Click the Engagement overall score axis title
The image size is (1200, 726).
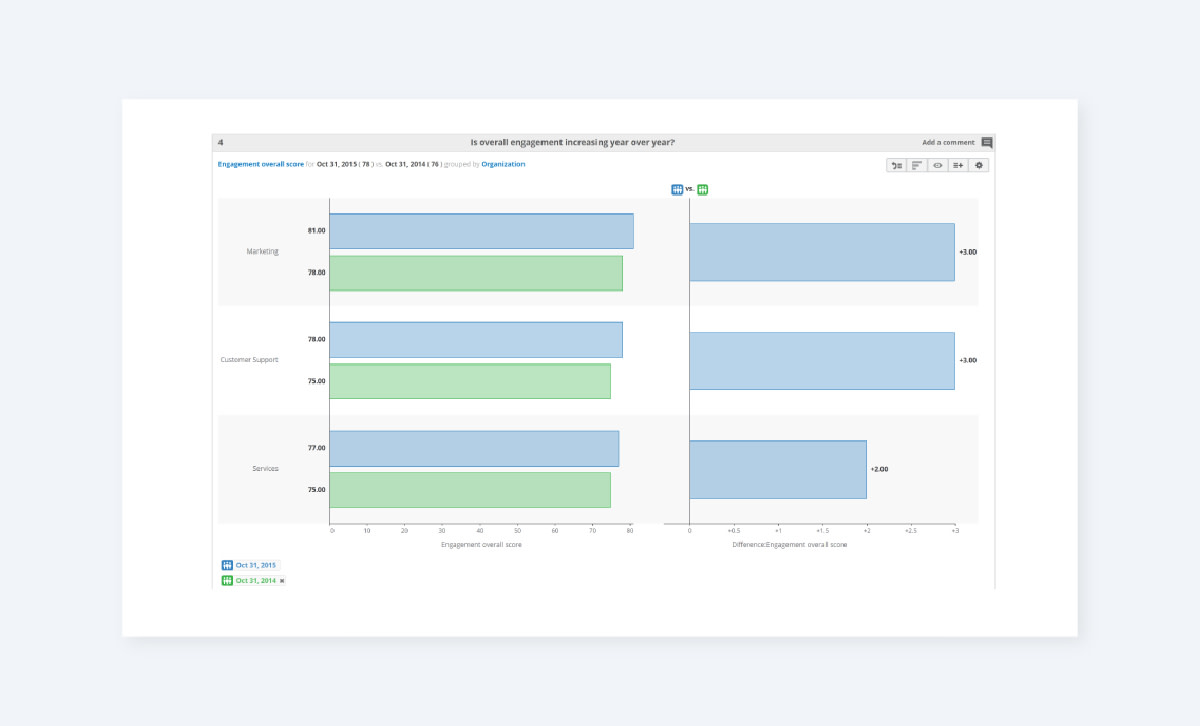481,544
